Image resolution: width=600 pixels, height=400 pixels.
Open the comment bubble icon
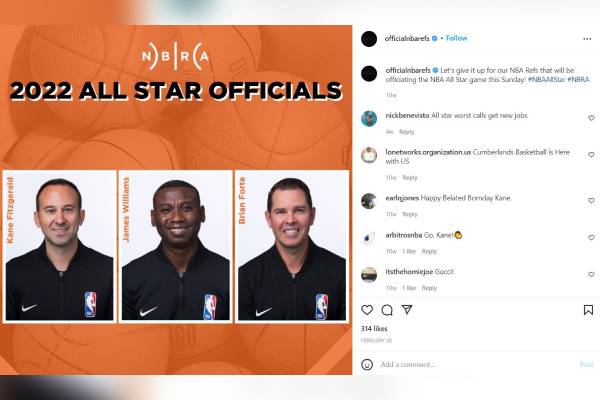click(387, 310)
